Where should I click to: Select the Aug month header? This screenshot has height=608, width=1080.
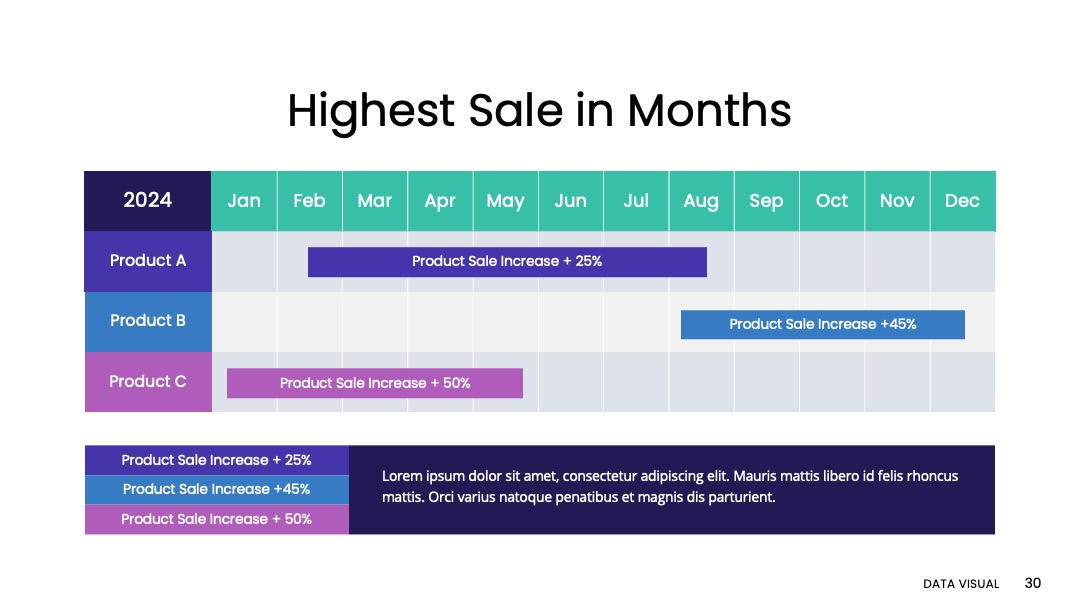(701, 200)
